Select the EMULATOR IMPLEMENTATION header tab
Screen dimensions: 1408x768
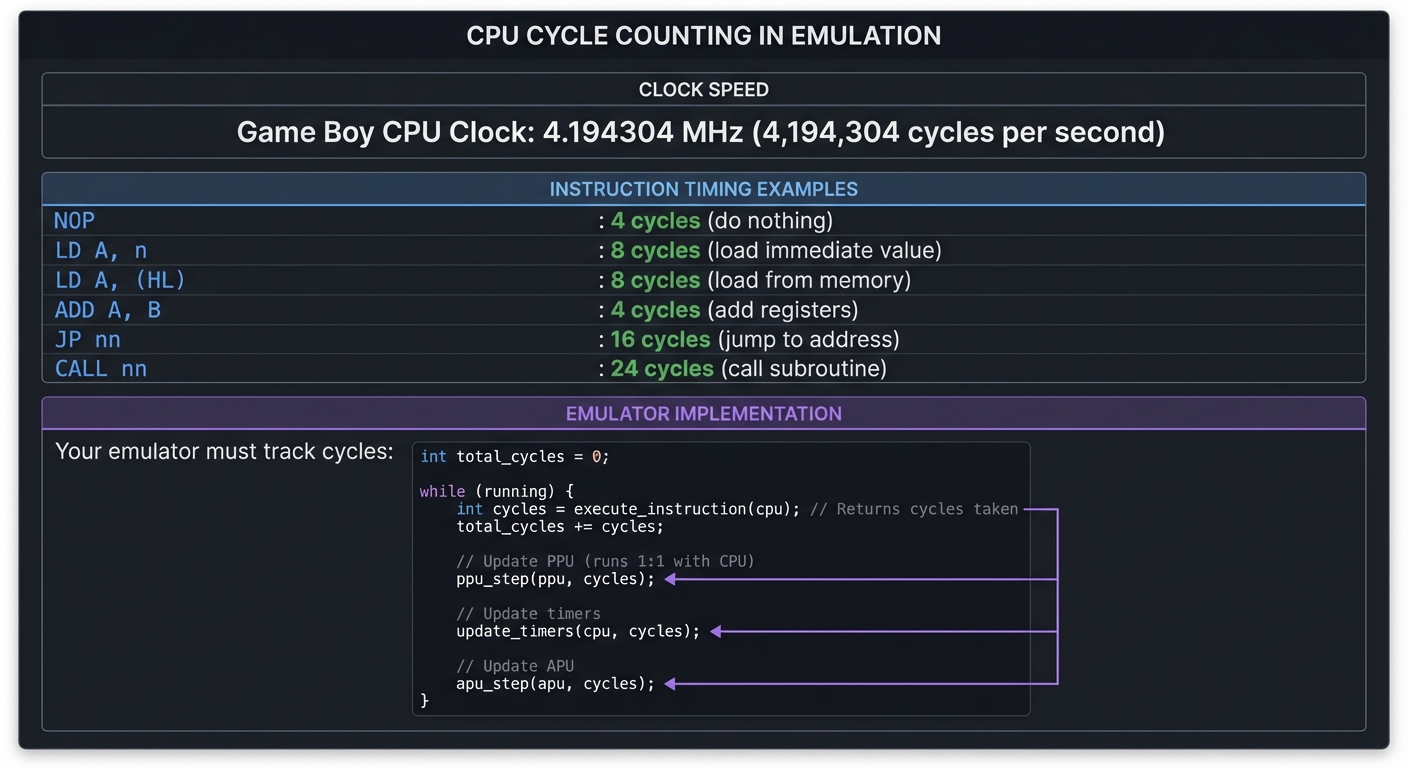(704, 413)
